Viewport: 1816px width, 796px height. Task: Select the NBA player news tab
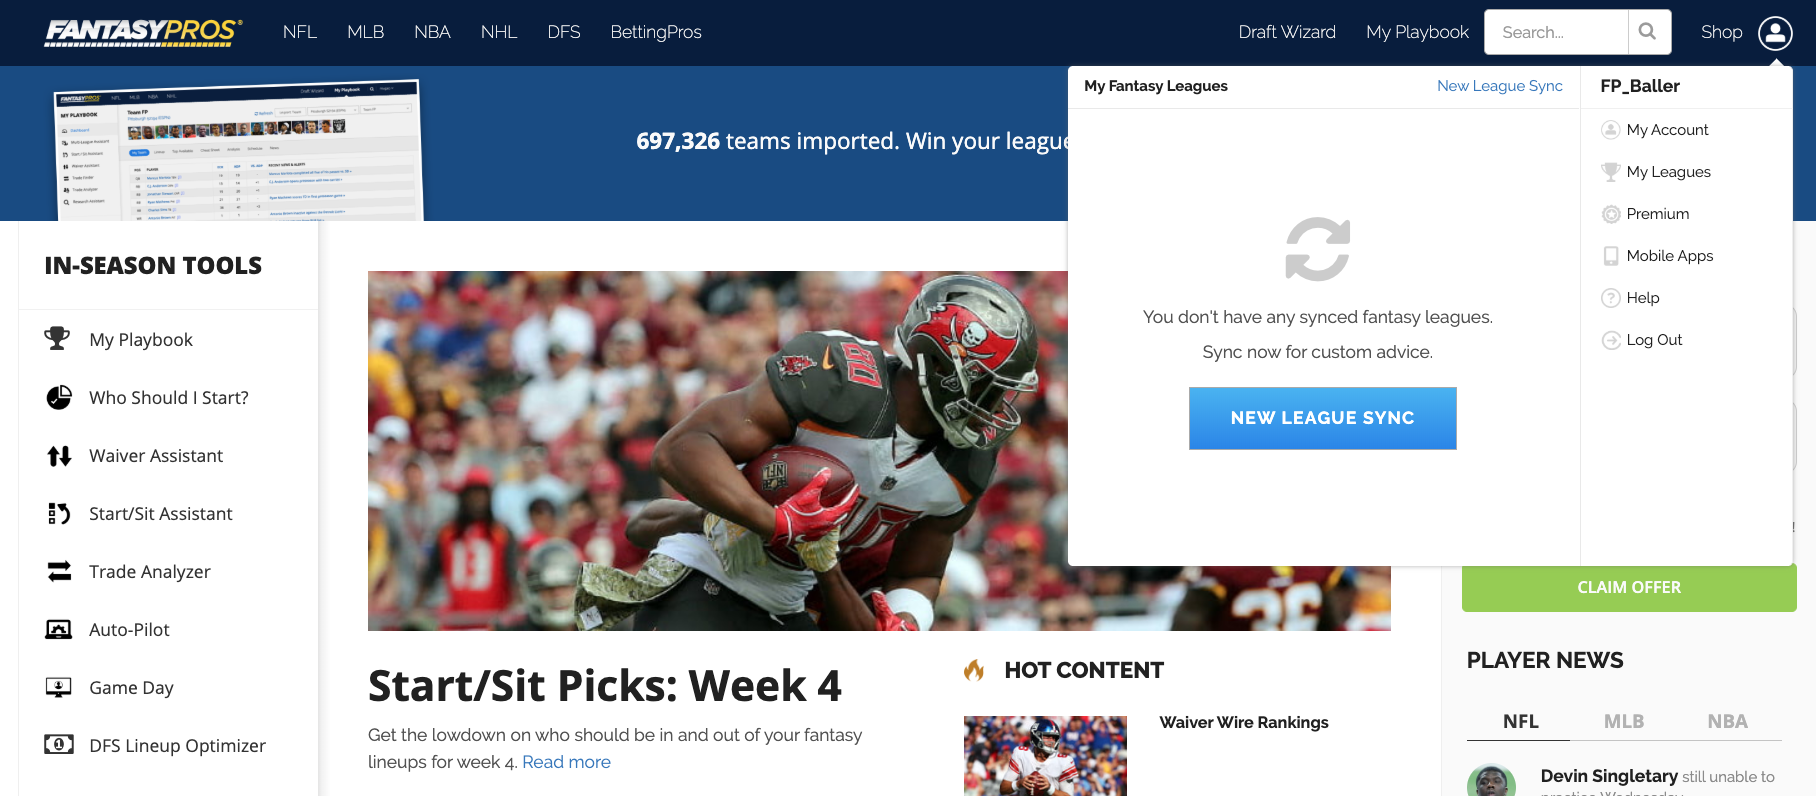click(1727, 721)
